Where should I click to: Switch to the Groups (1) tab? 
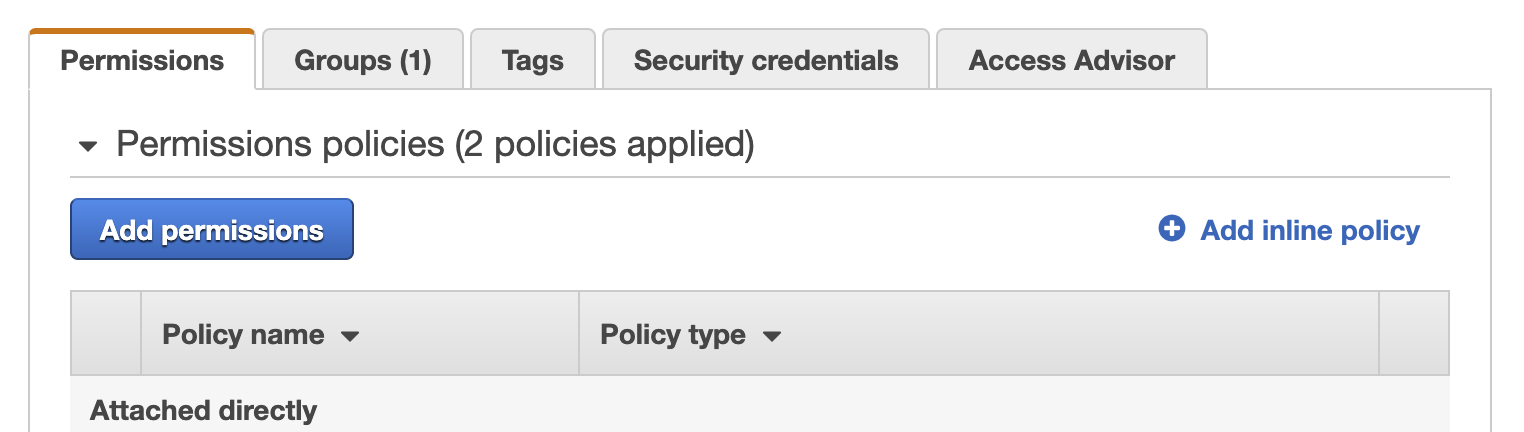[x=362, y=60]
